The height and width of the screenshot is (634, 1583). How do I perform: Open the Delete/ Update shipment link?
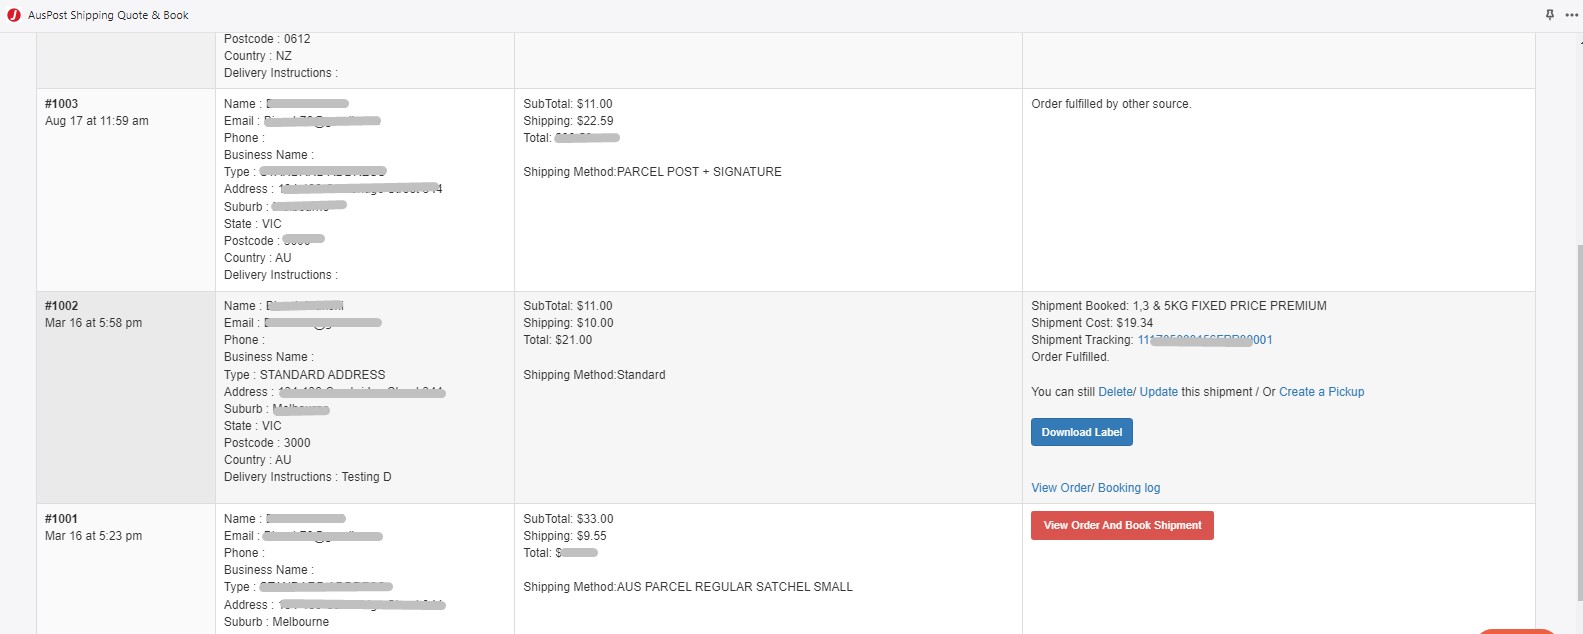click(1138, 392)
